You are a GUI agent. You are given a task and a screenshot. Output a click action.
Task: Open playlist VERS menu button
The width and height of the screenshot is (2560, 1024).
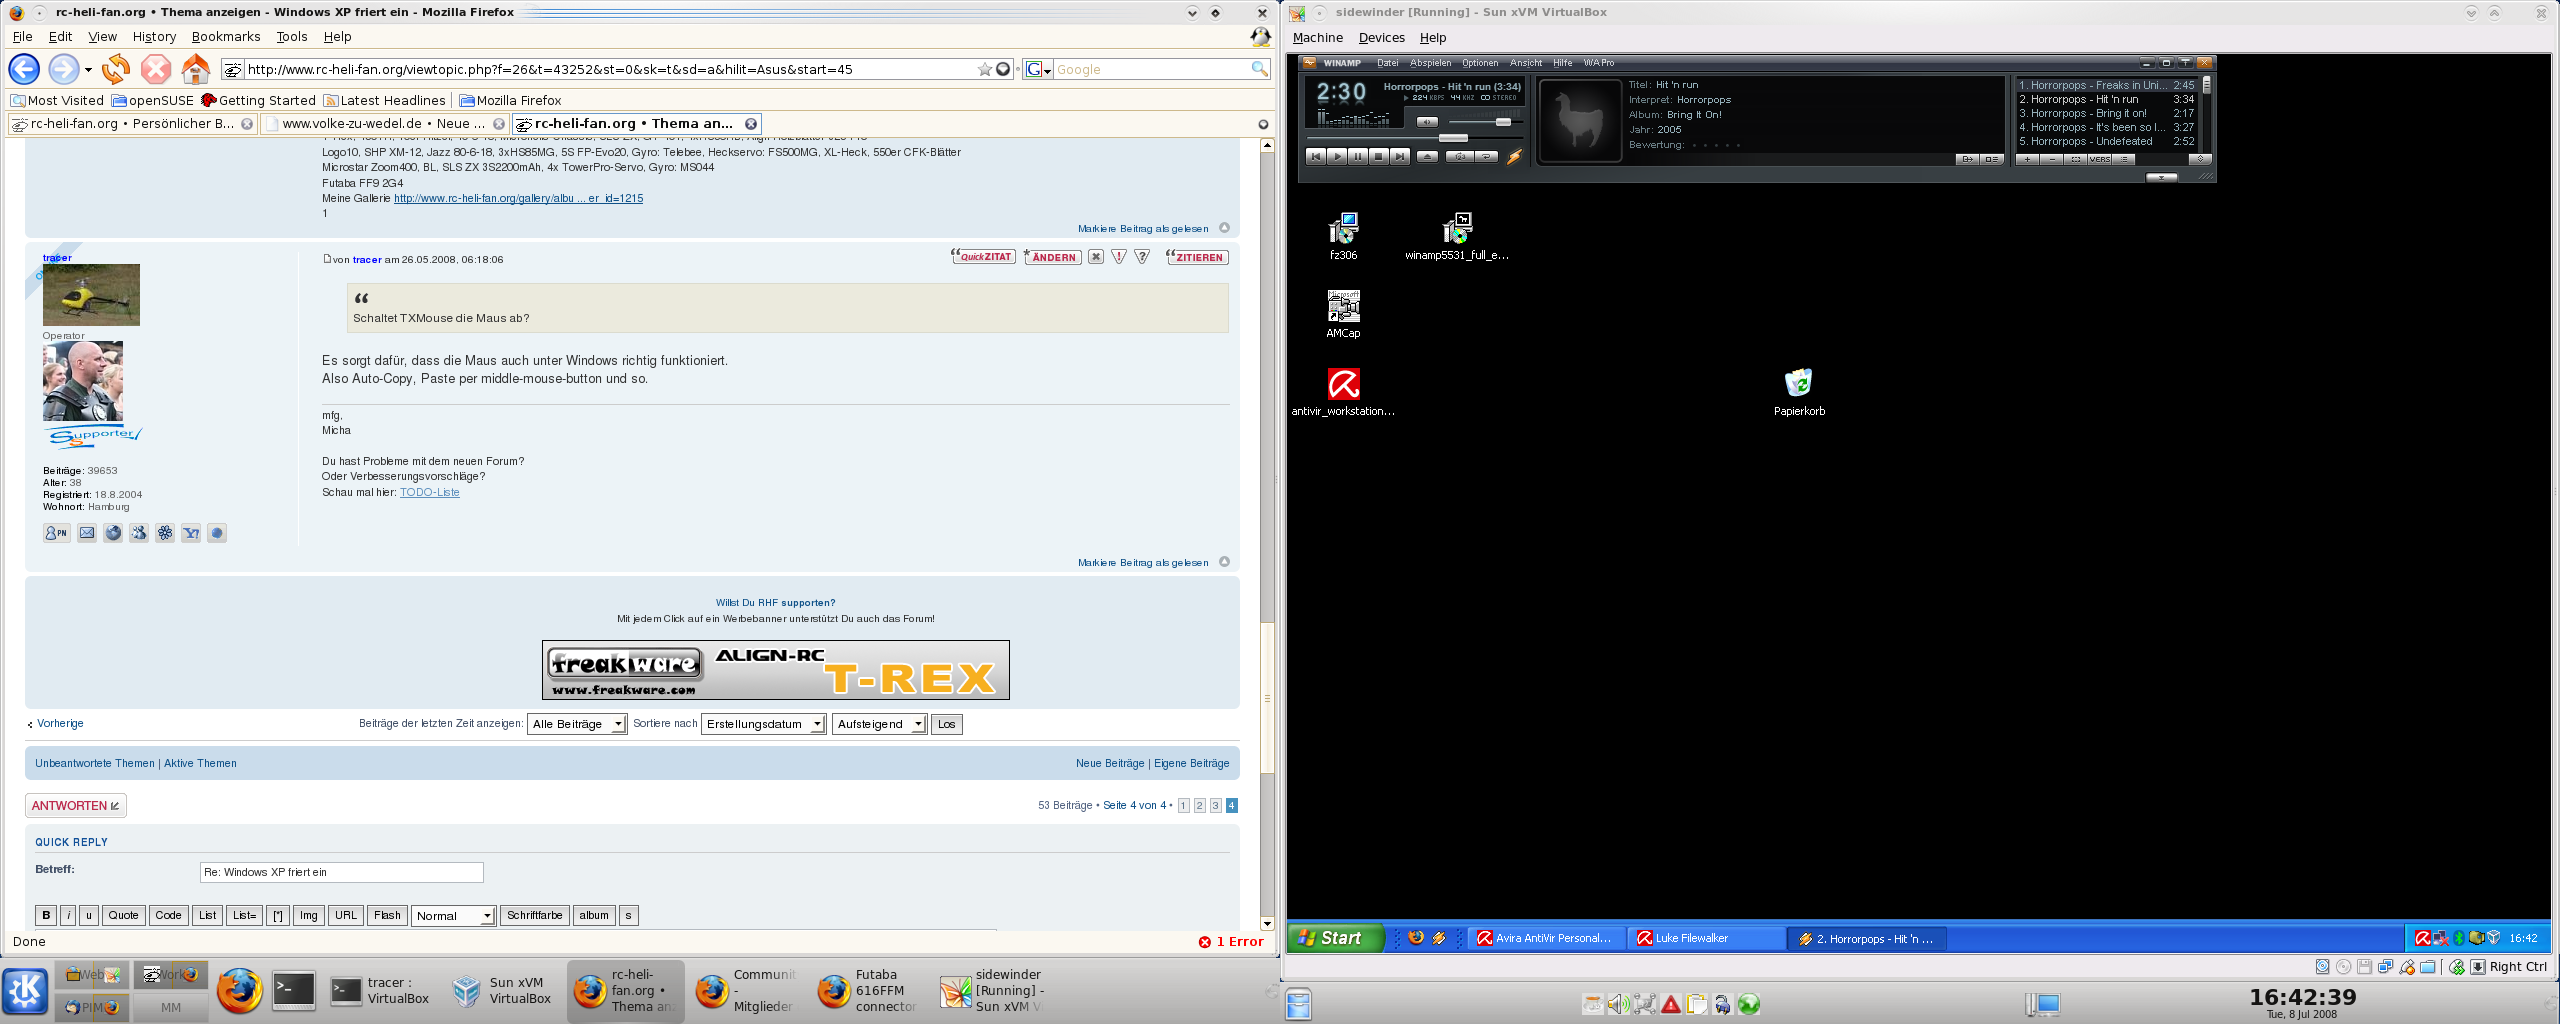(2099, 159)
